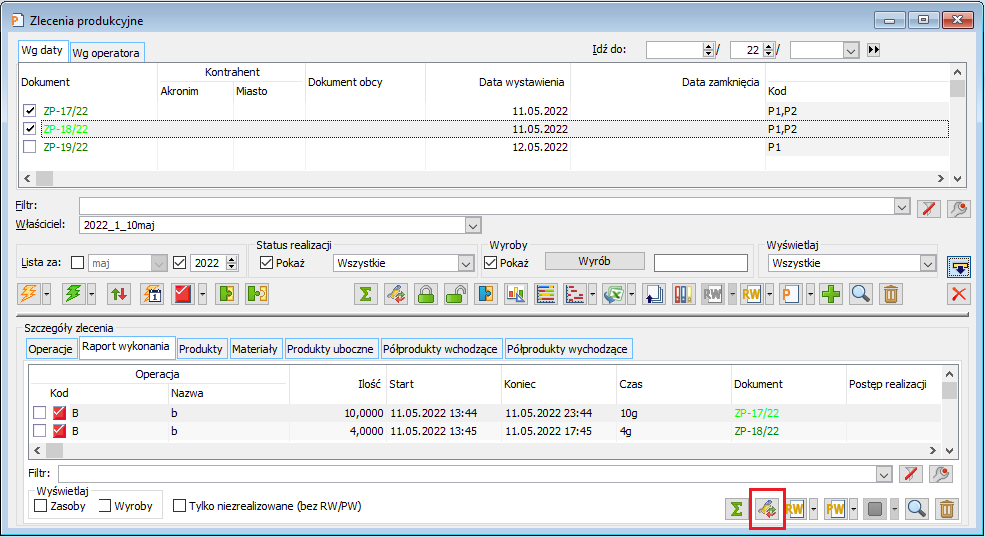Viewport: 985px width, 537px height.
Task: Enable the Zasoby checkbox
Action: 41,506
